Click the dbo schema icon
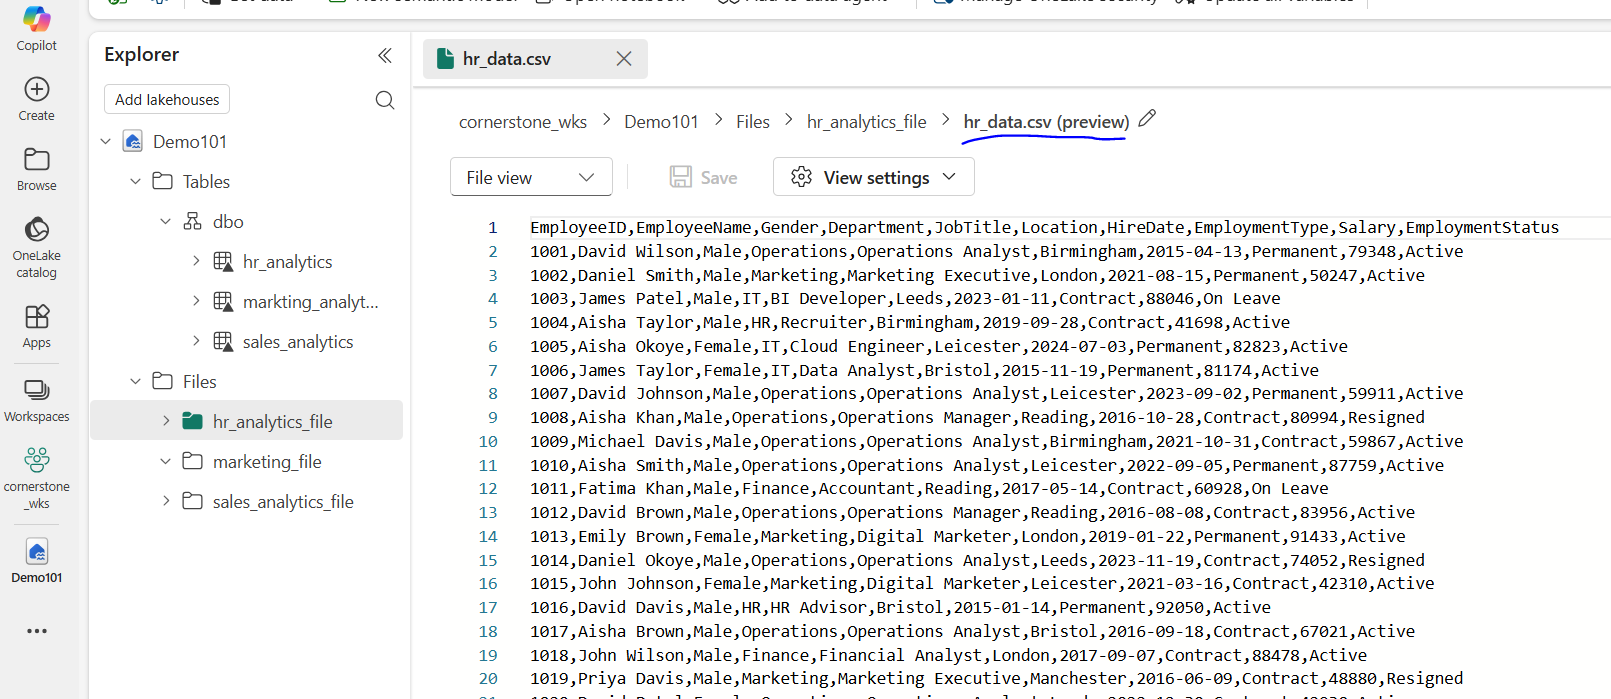1611x699 pixels. 193,221
